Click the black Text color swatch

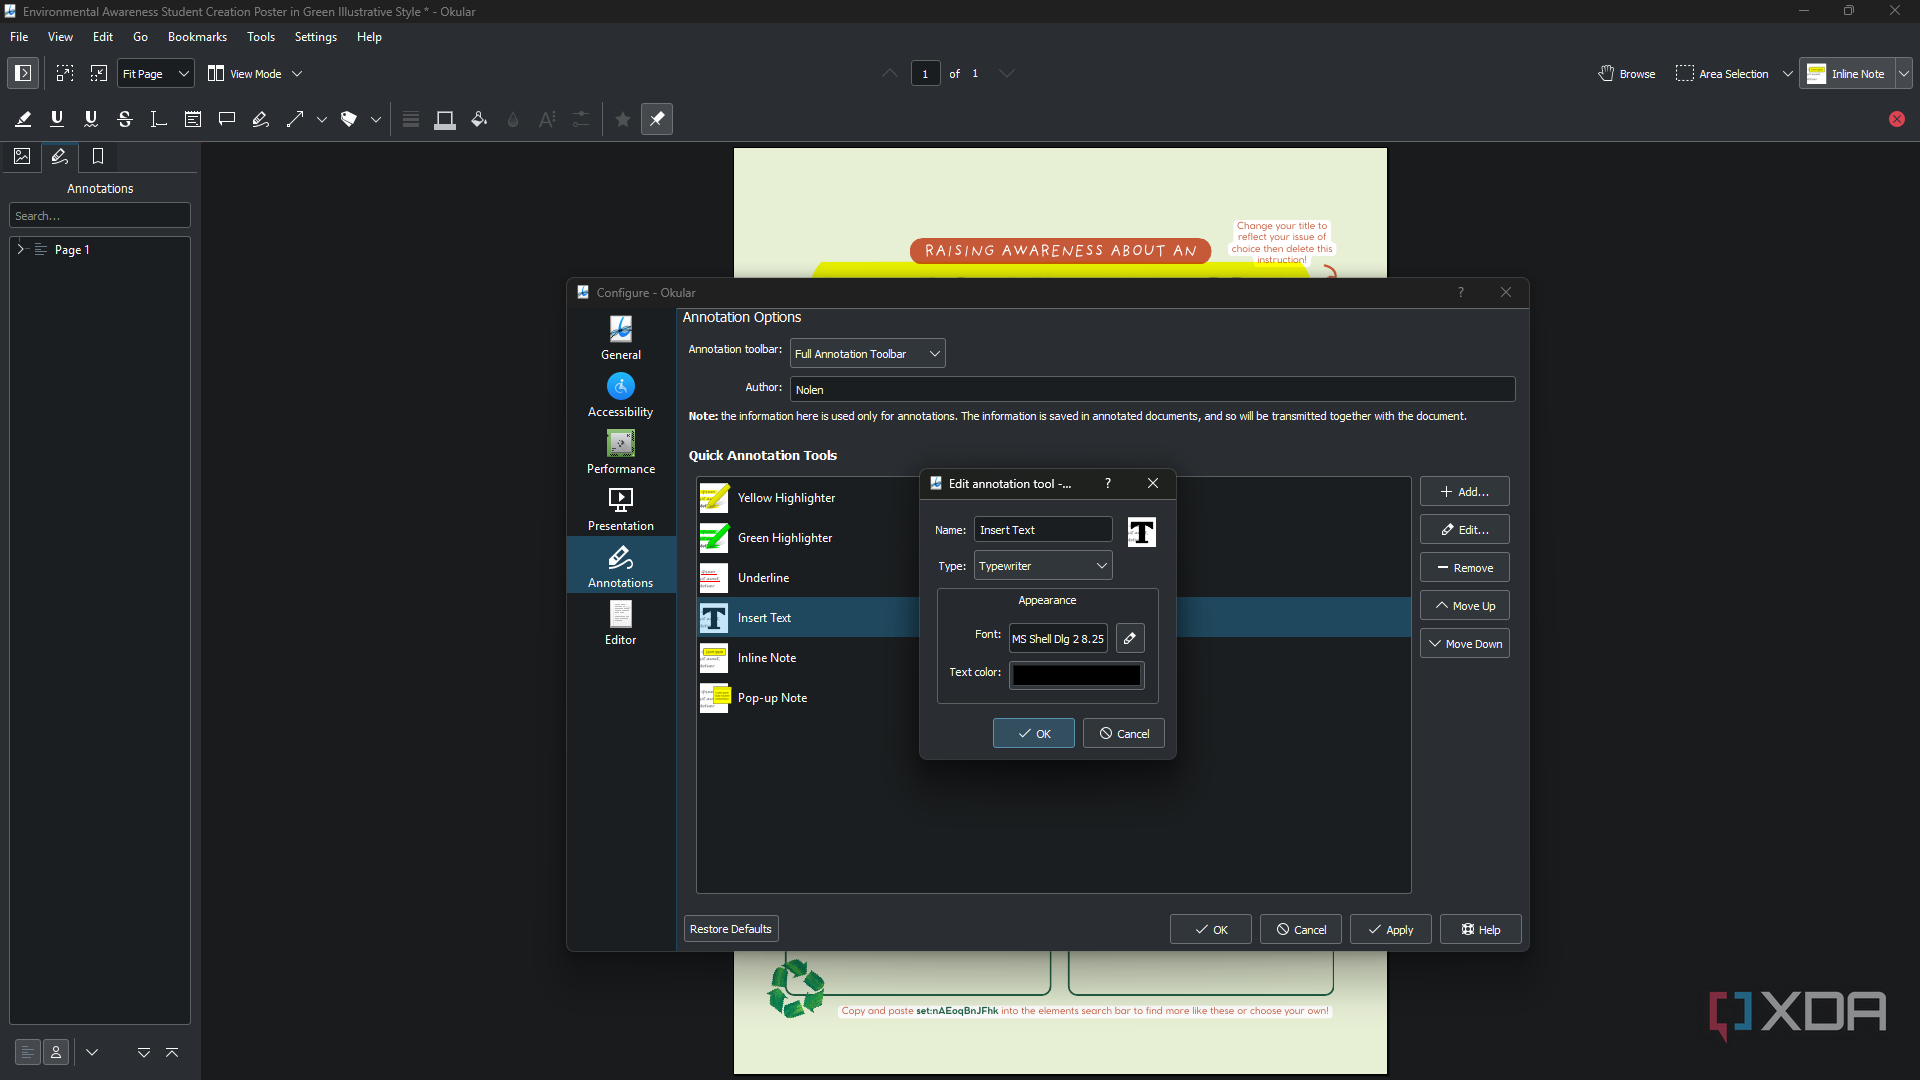point(1076,675)
